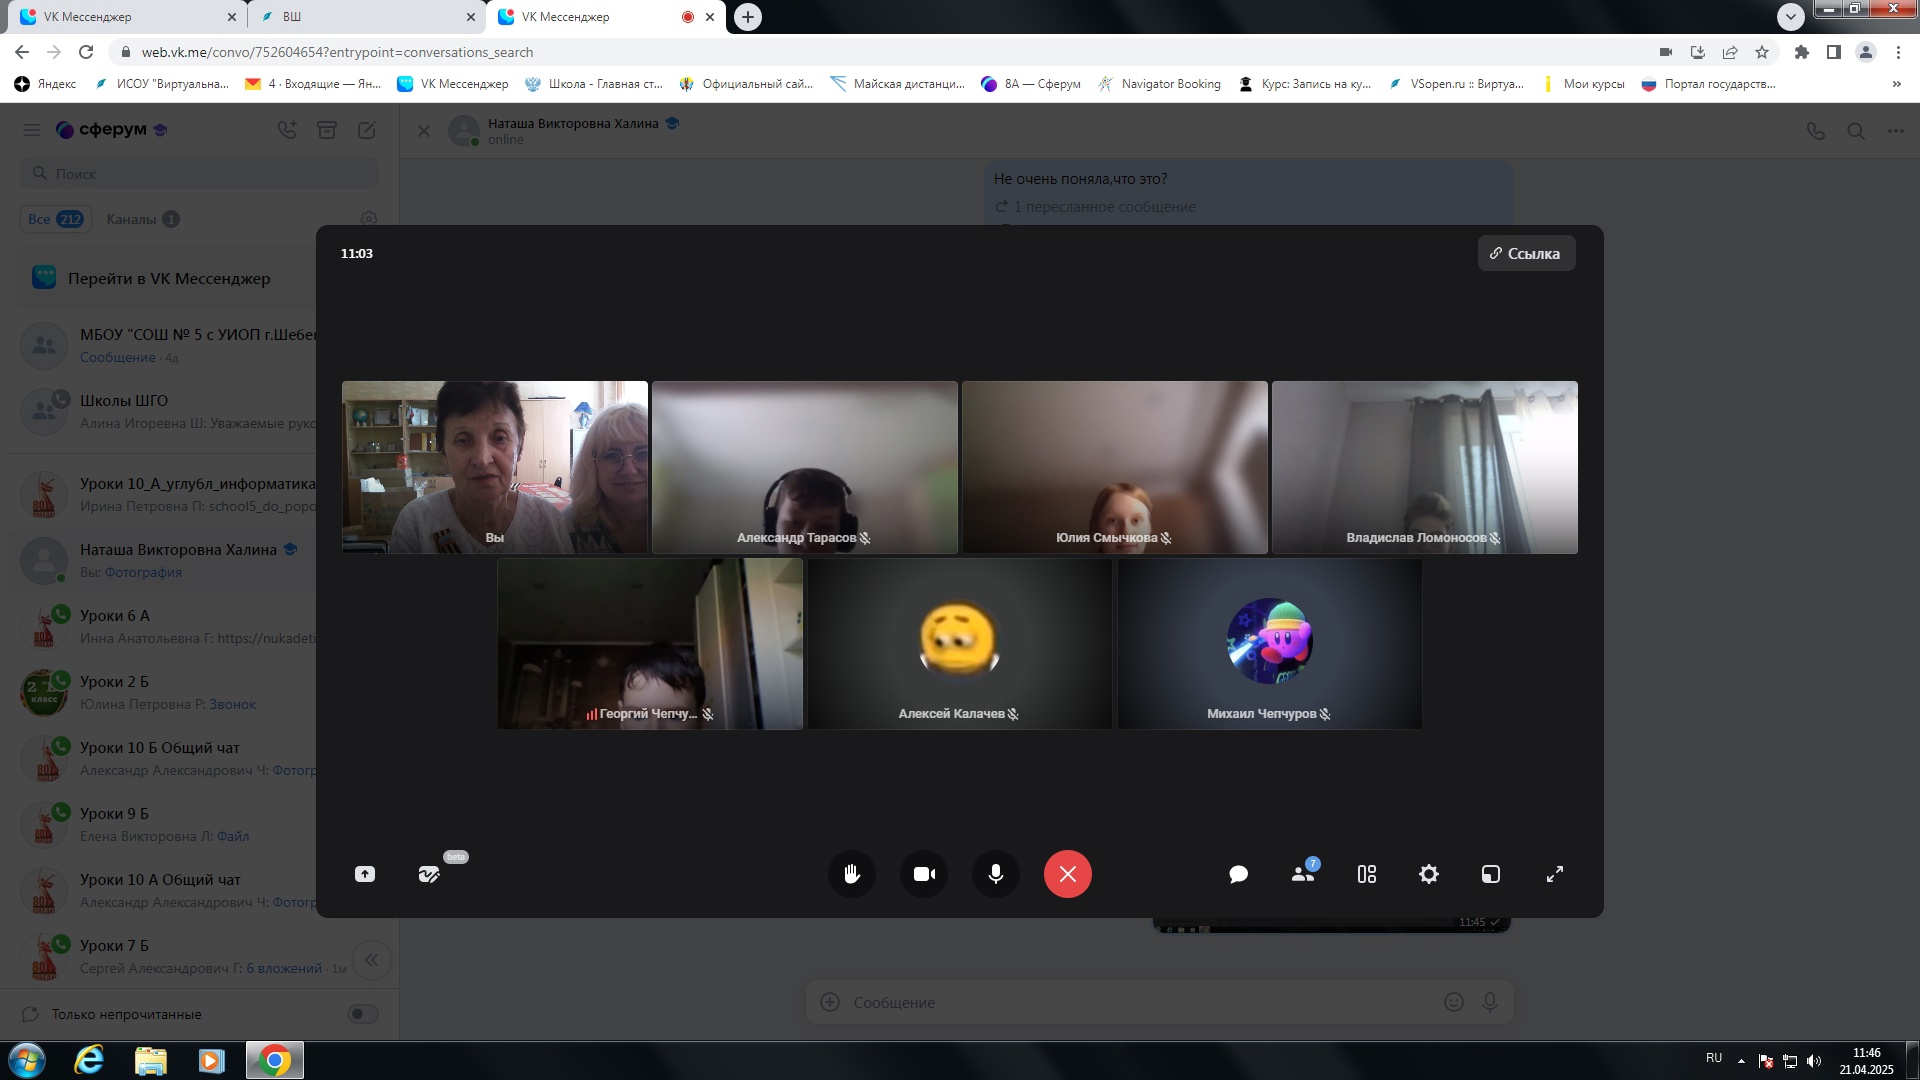
Task: Open Windows Start menu
Action: point(27,1060)
